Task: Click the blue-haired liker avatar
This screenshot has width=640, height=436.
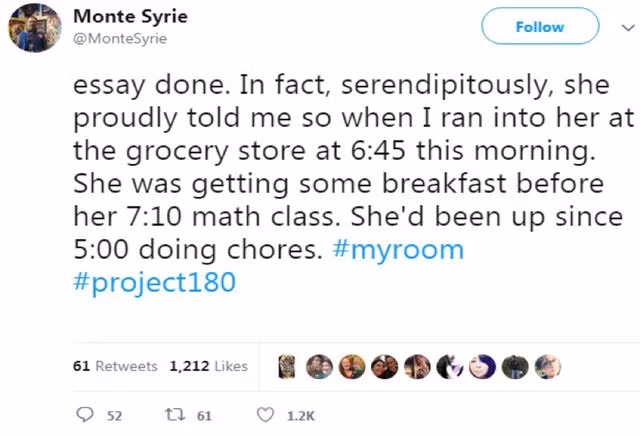Action: point(483,366)
